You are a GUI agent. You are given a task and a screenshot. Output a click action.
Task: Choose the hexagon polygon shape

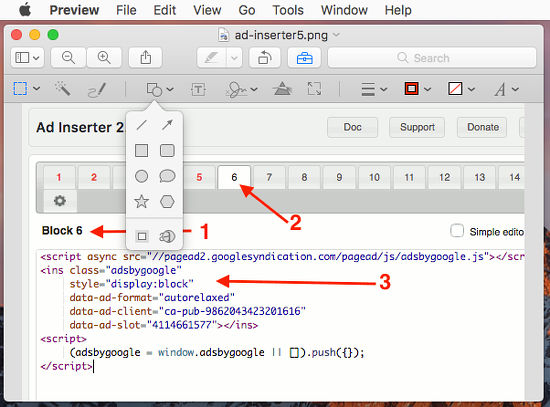tap(167, 202)
